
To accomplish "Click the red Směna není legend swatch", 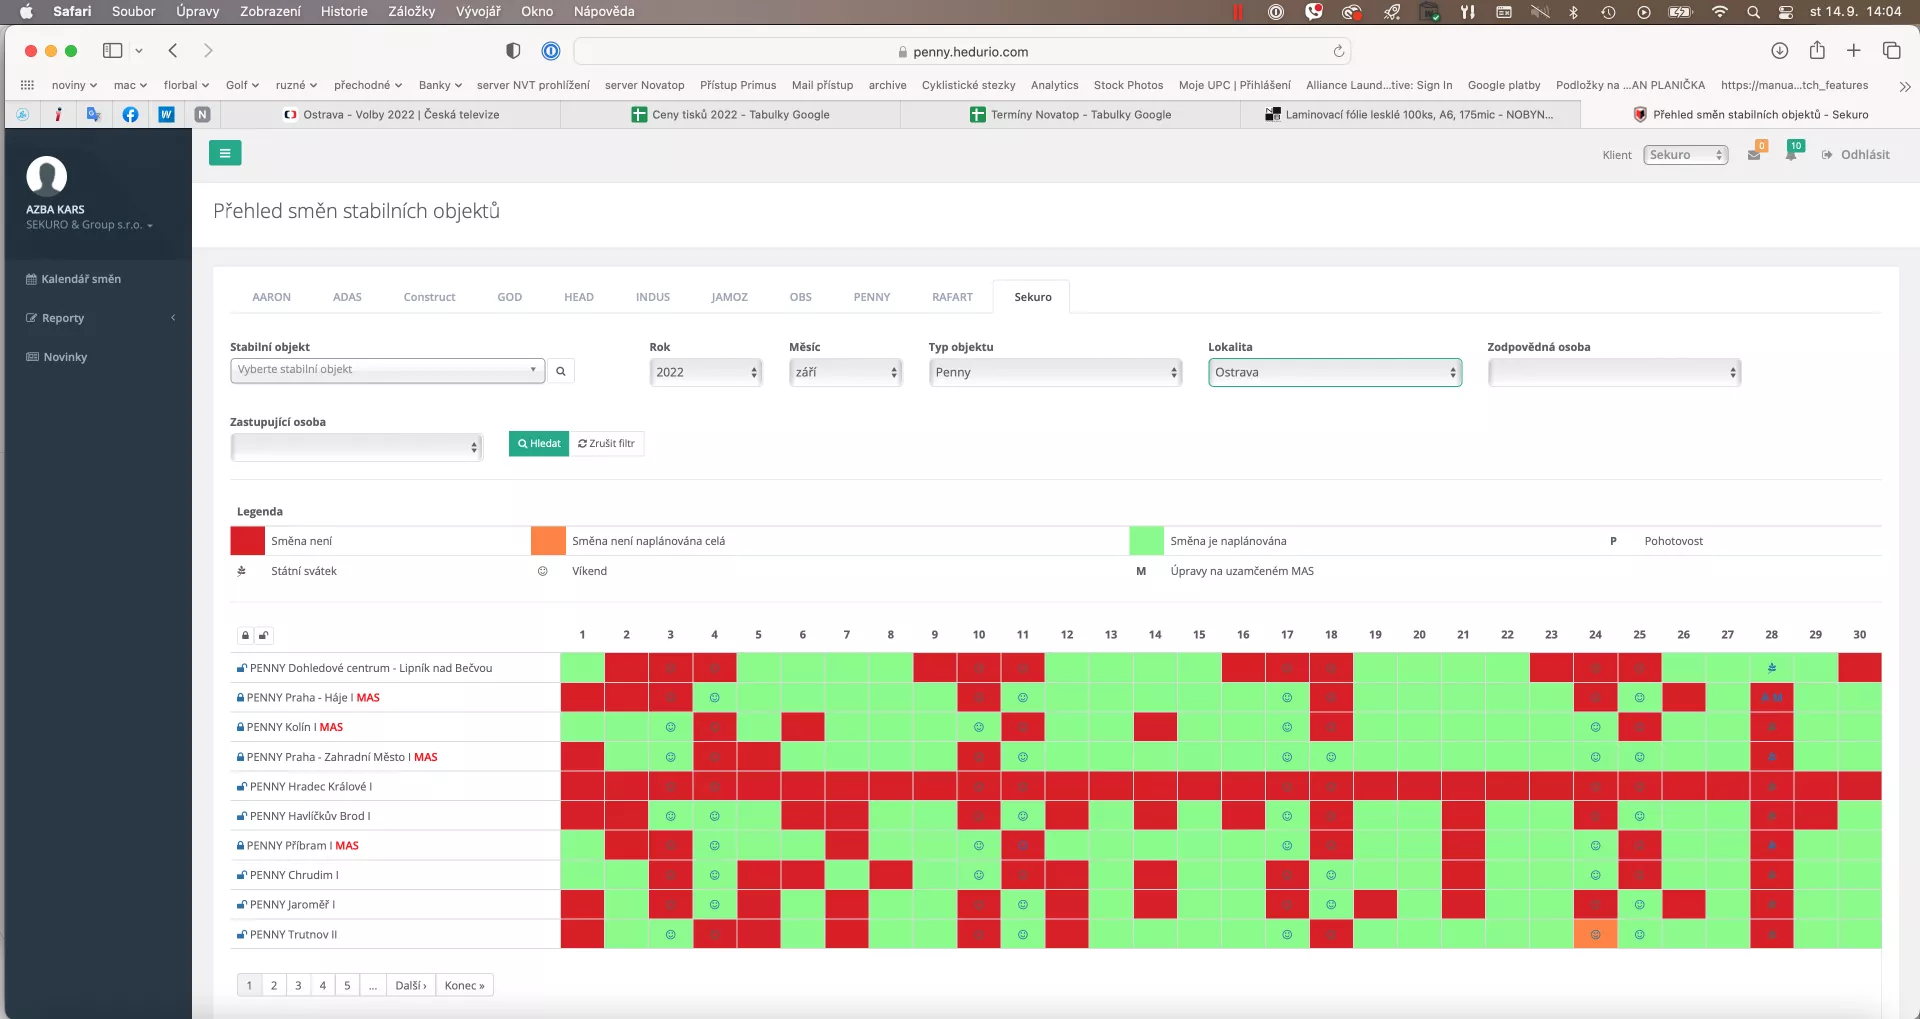I will coord(247,541).
